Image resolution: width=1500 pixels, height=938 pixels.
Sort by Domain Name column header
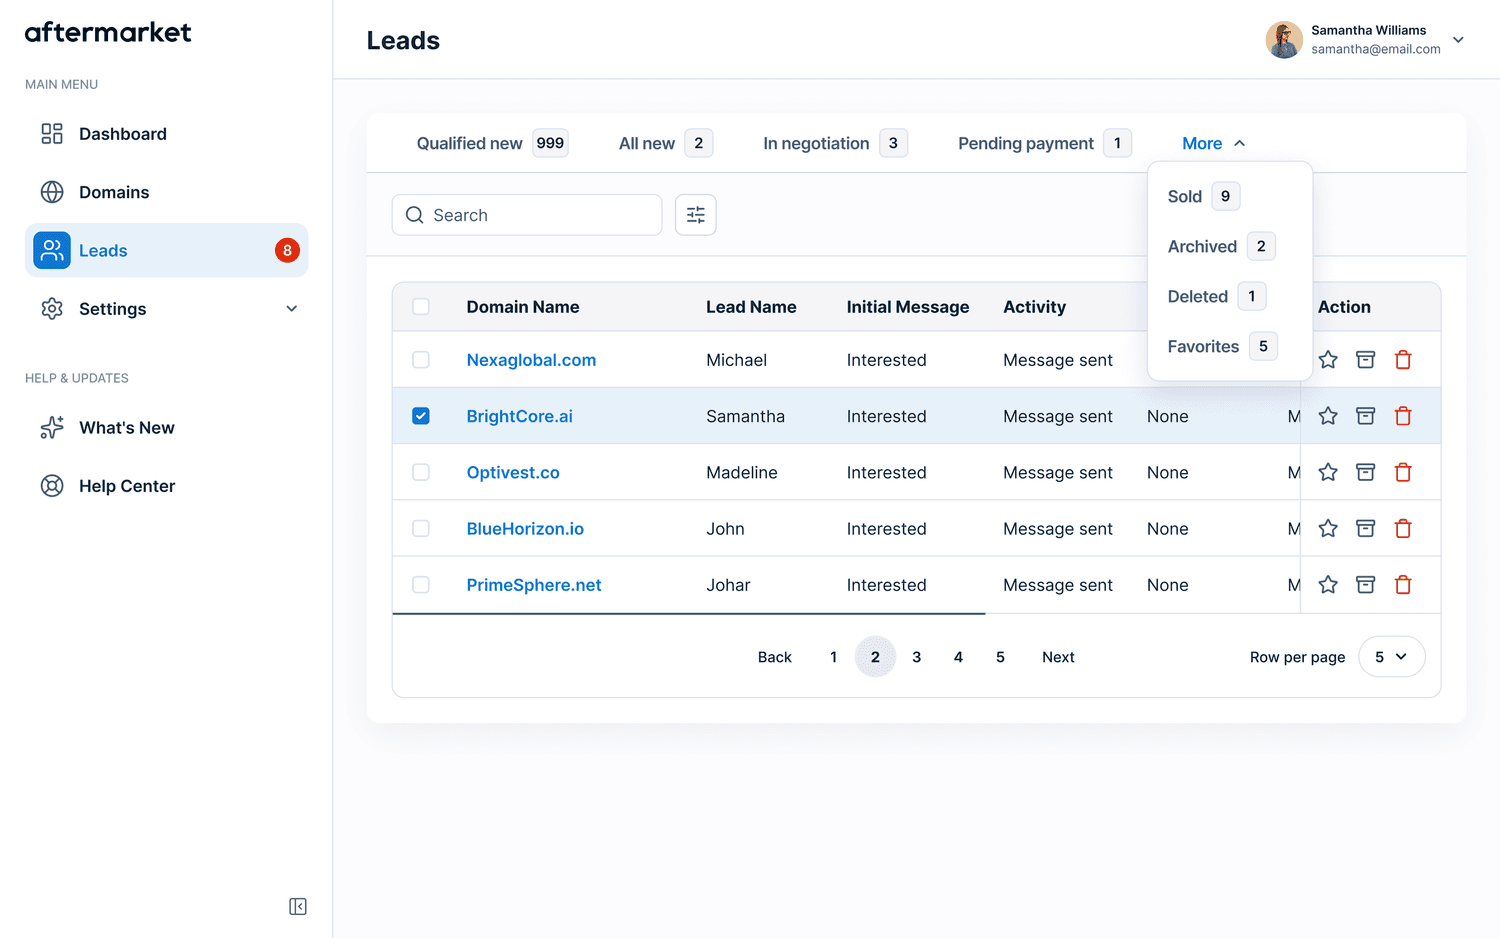(x=523, y=307)
